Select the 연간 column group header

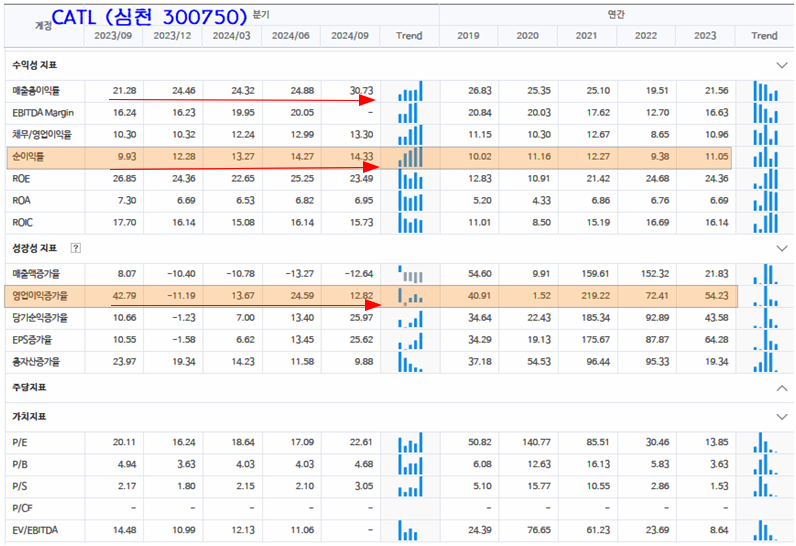(x=617, y=15)
